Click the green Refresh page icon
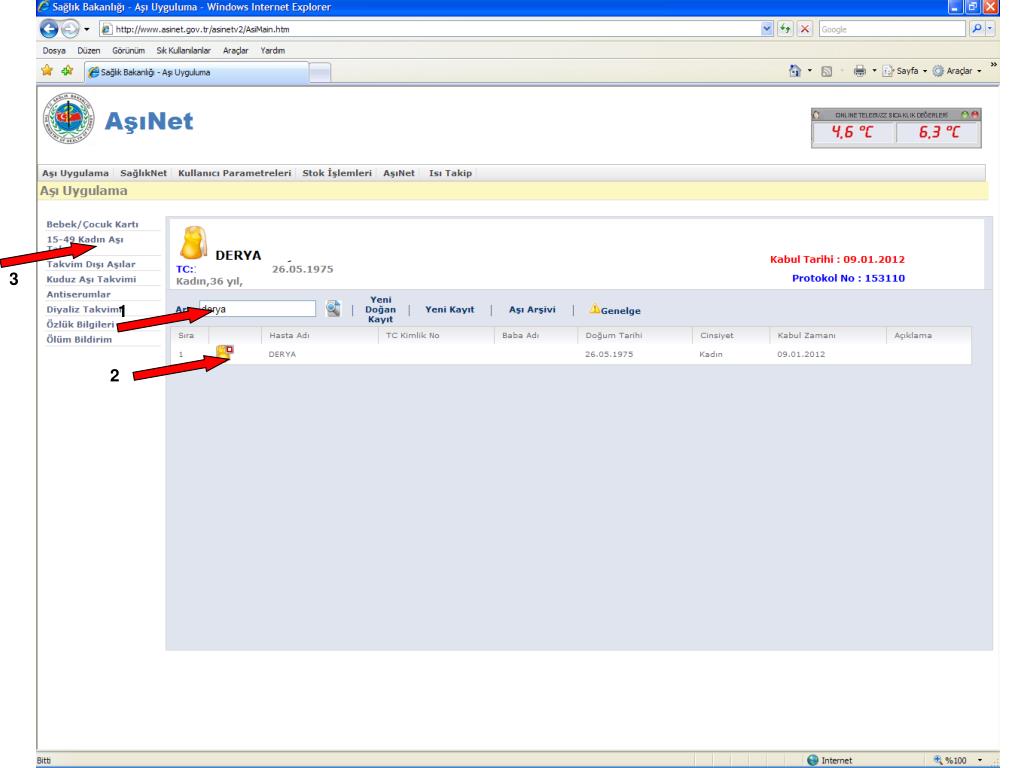The width and height of the screenshot is (1024, 768). 785,29
